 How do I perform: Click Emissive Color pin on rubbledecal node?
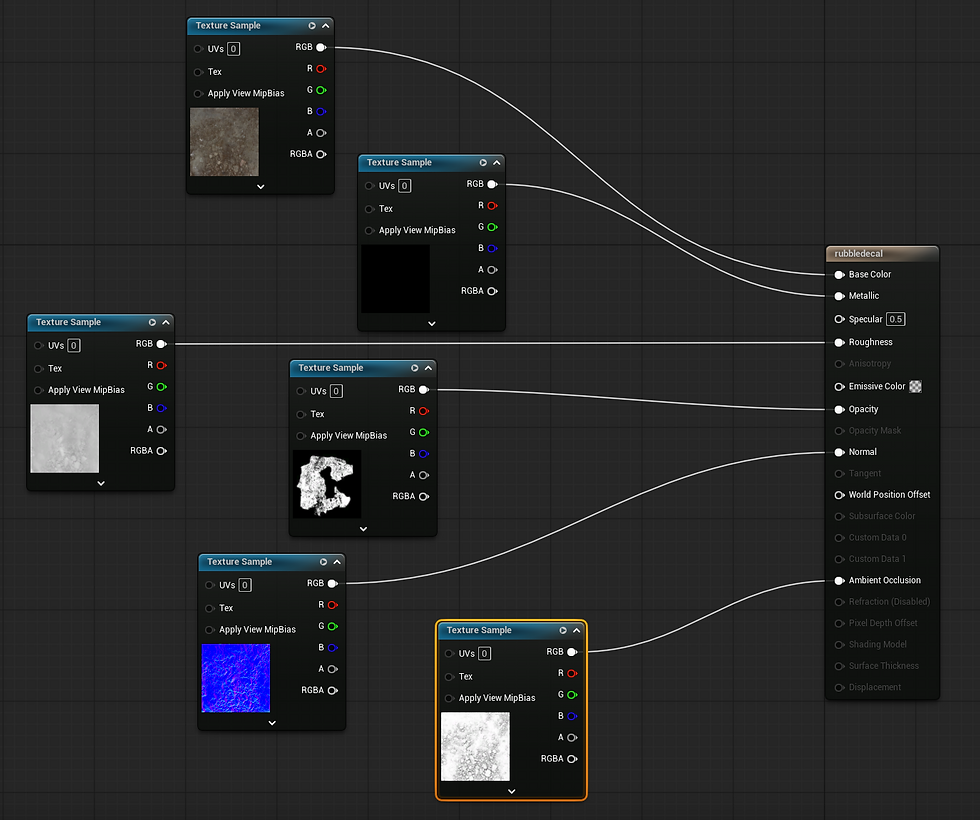pyautogui.click(x=839, y=387)
